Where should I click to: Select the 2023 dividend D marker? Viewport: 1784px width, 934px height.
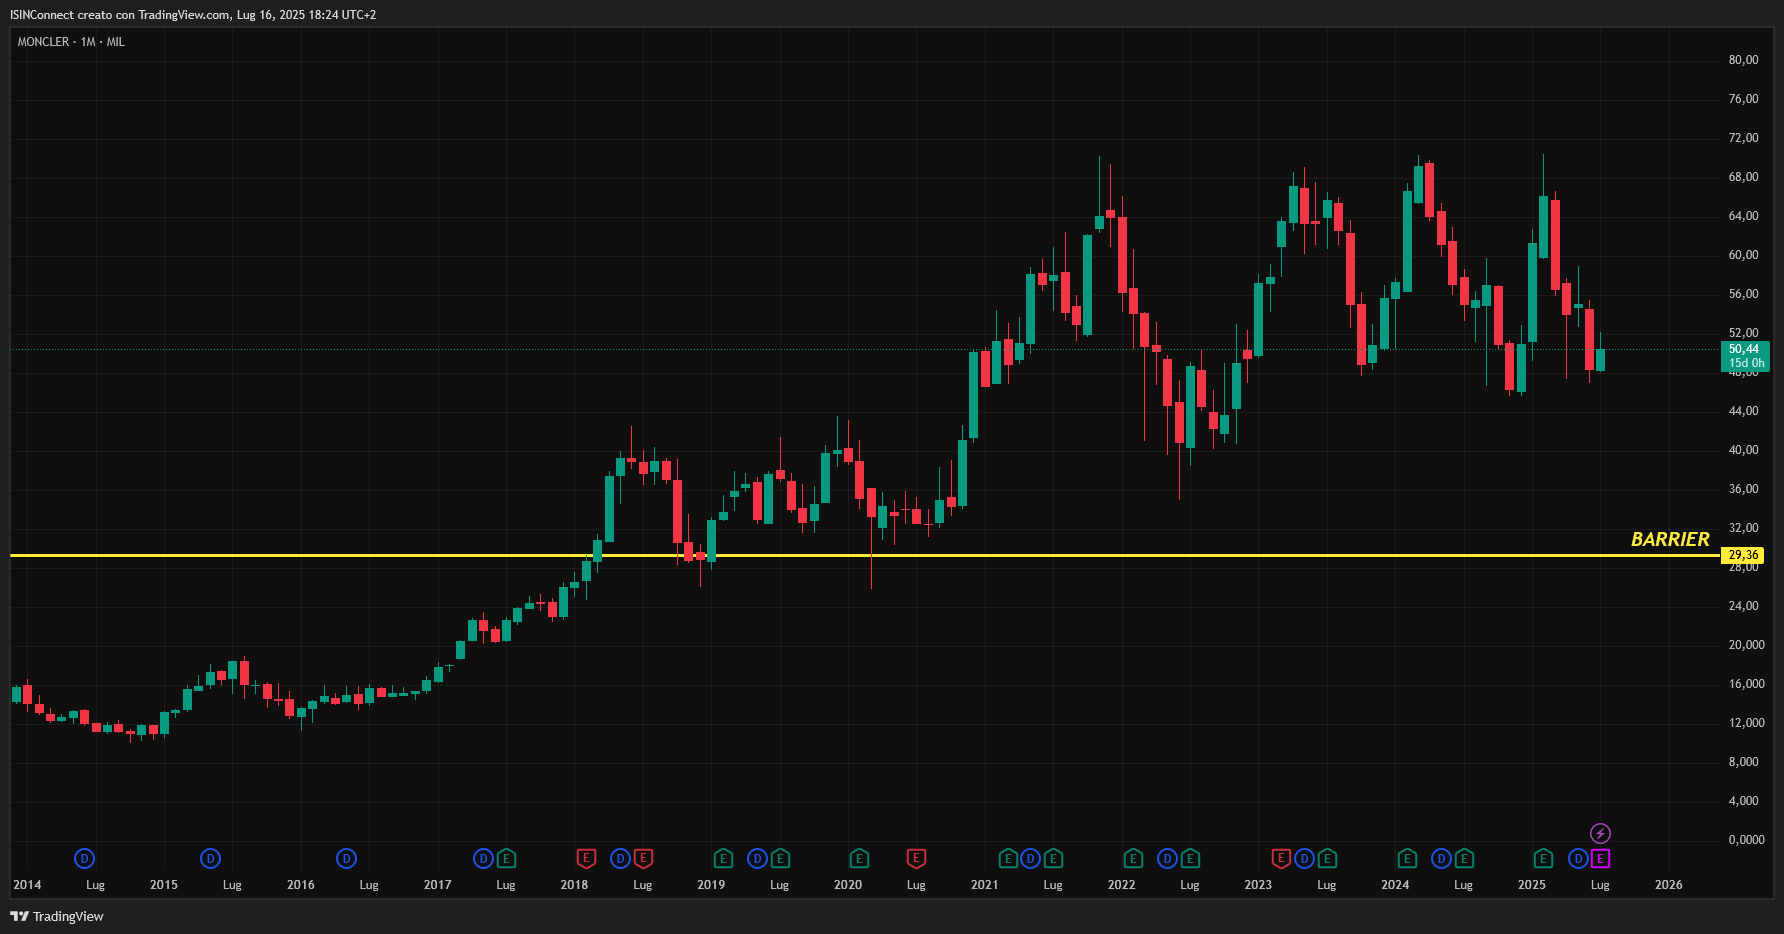pos(1304,858)
